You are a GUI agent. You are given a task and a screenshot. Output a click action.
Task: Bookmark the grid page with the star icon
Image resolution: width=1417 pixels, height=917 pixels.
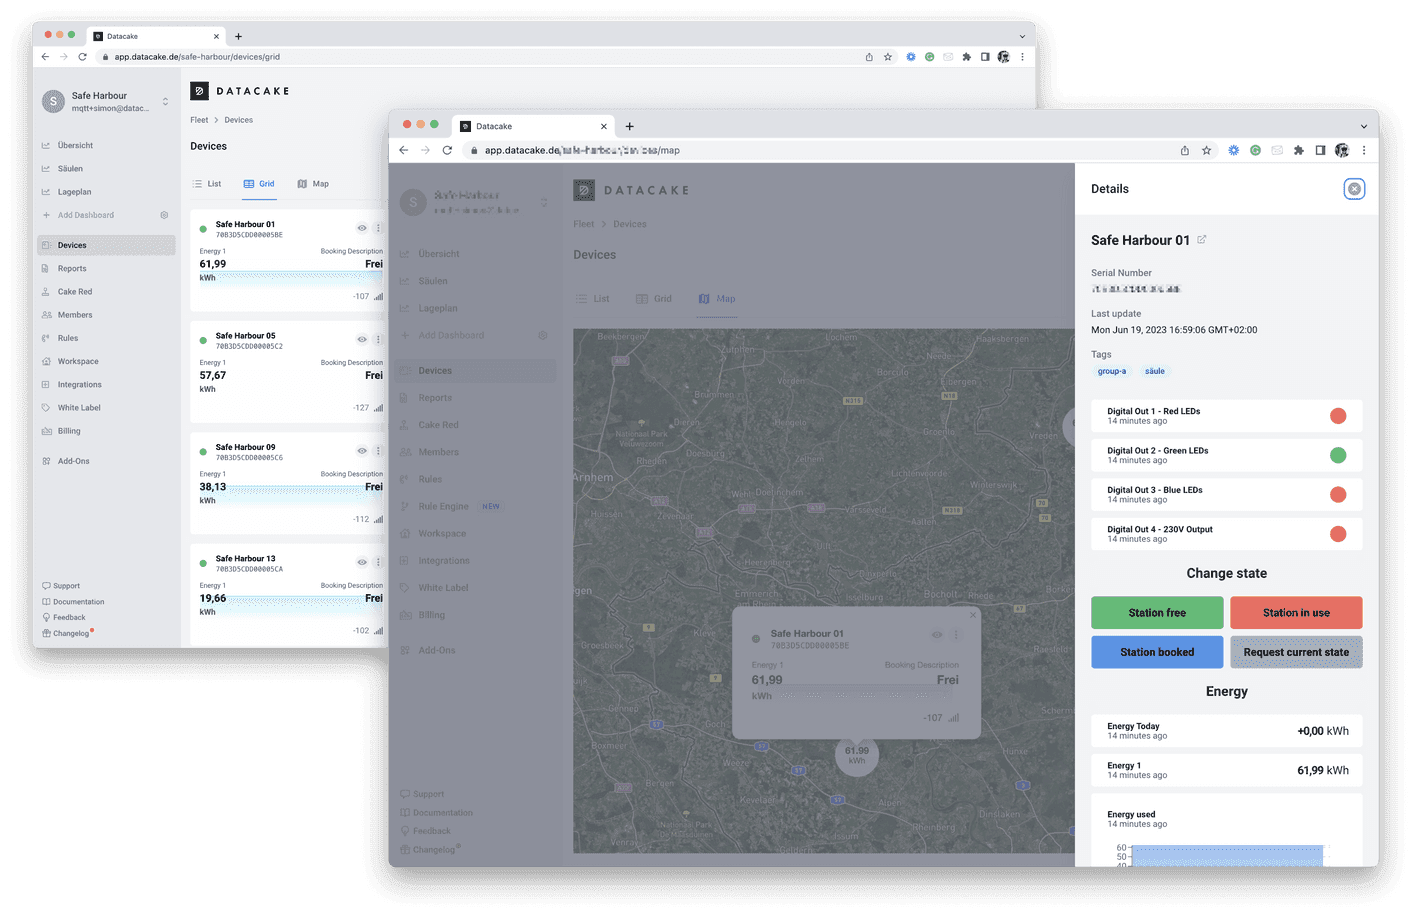[x=888, y=57]
